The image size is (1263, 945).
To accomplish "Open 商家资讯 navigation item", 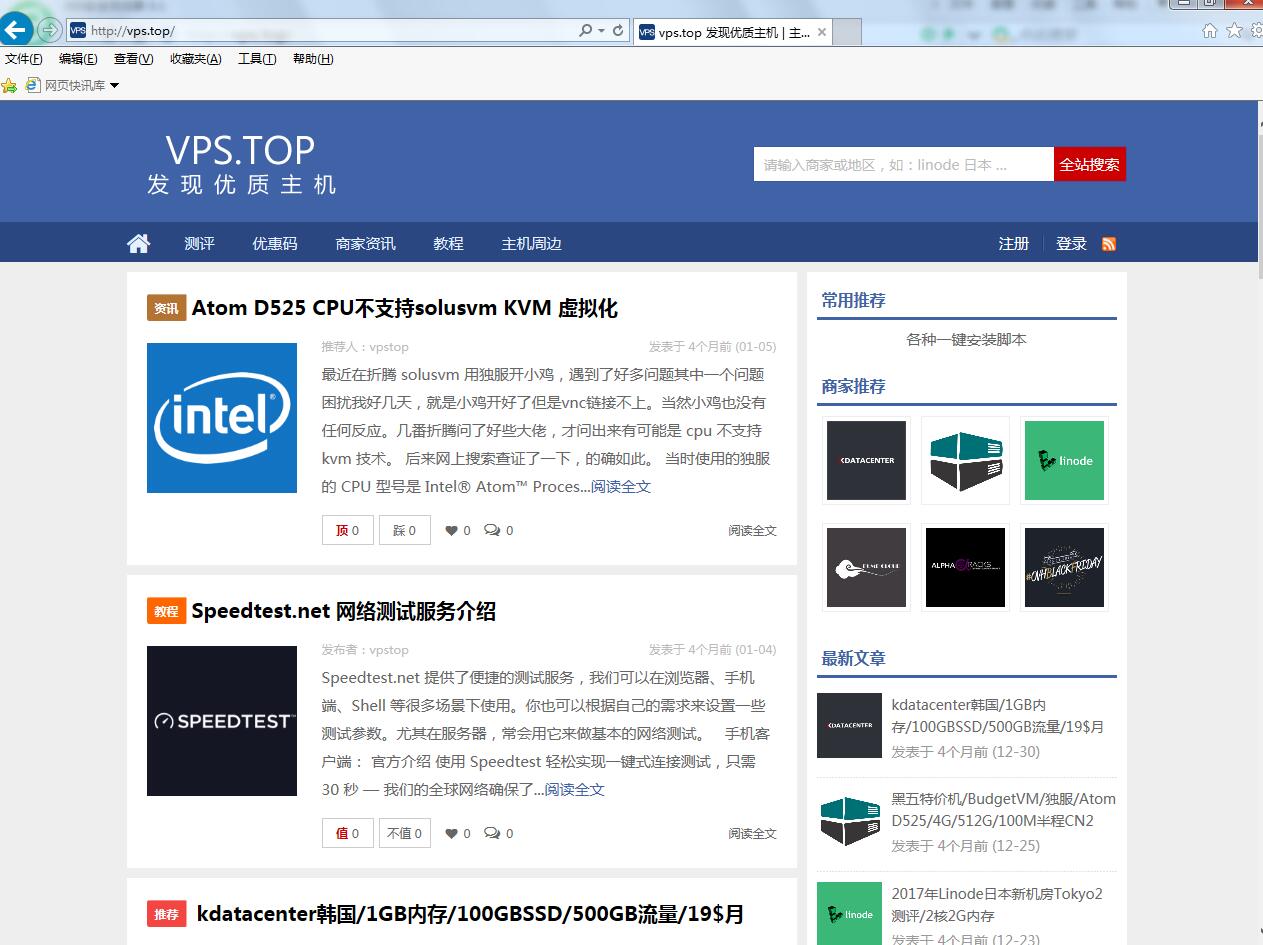I will coord(366,243).
